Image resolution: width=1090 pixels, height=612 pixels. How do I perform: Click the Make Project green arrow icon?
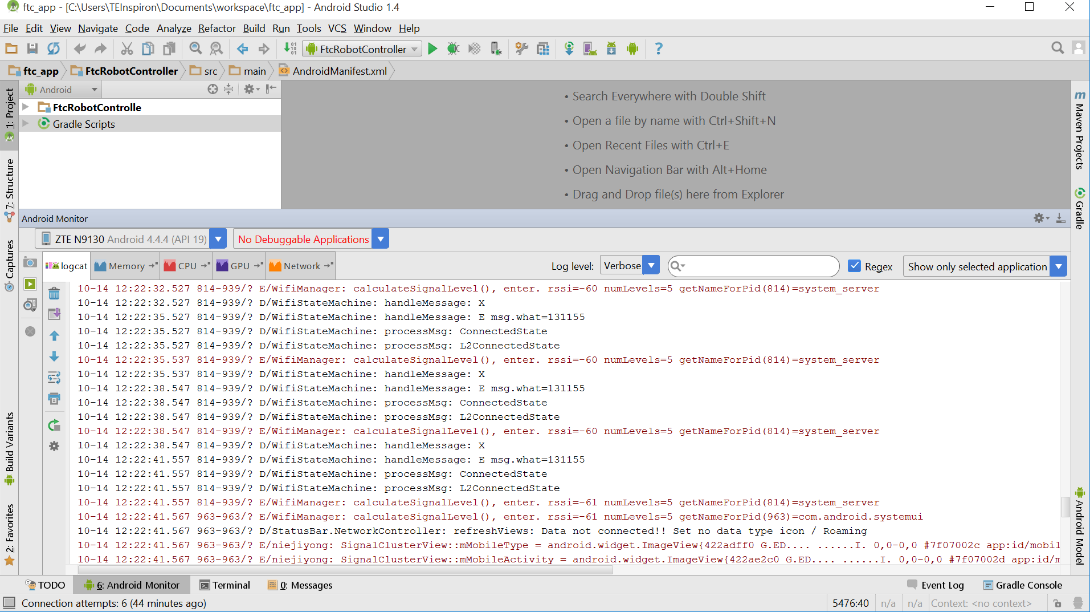tap(290, 49)
